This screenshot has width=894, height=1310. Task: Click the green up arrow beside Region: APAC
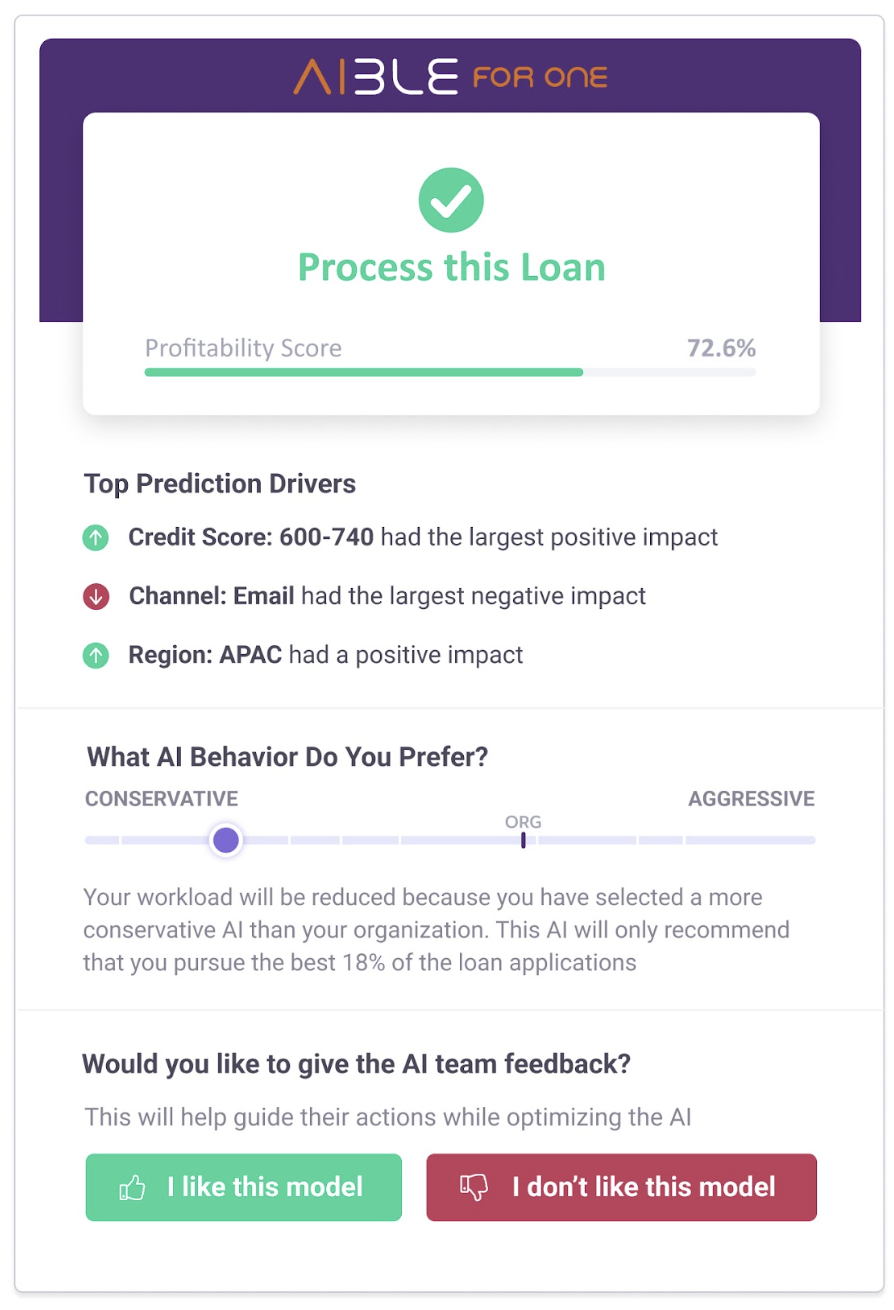95,656
